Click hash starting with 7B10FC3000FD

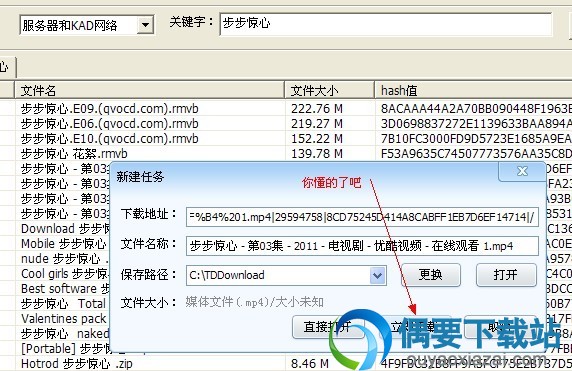pyautogui.click(x=476, y=139)
